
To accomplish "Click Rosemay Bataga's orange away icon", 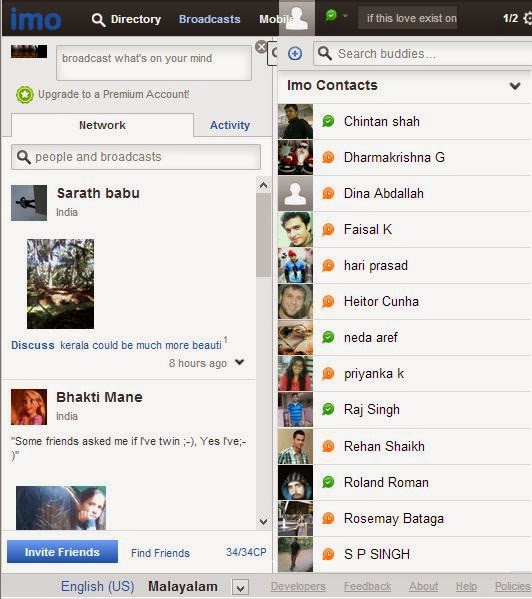I will 328,518.
